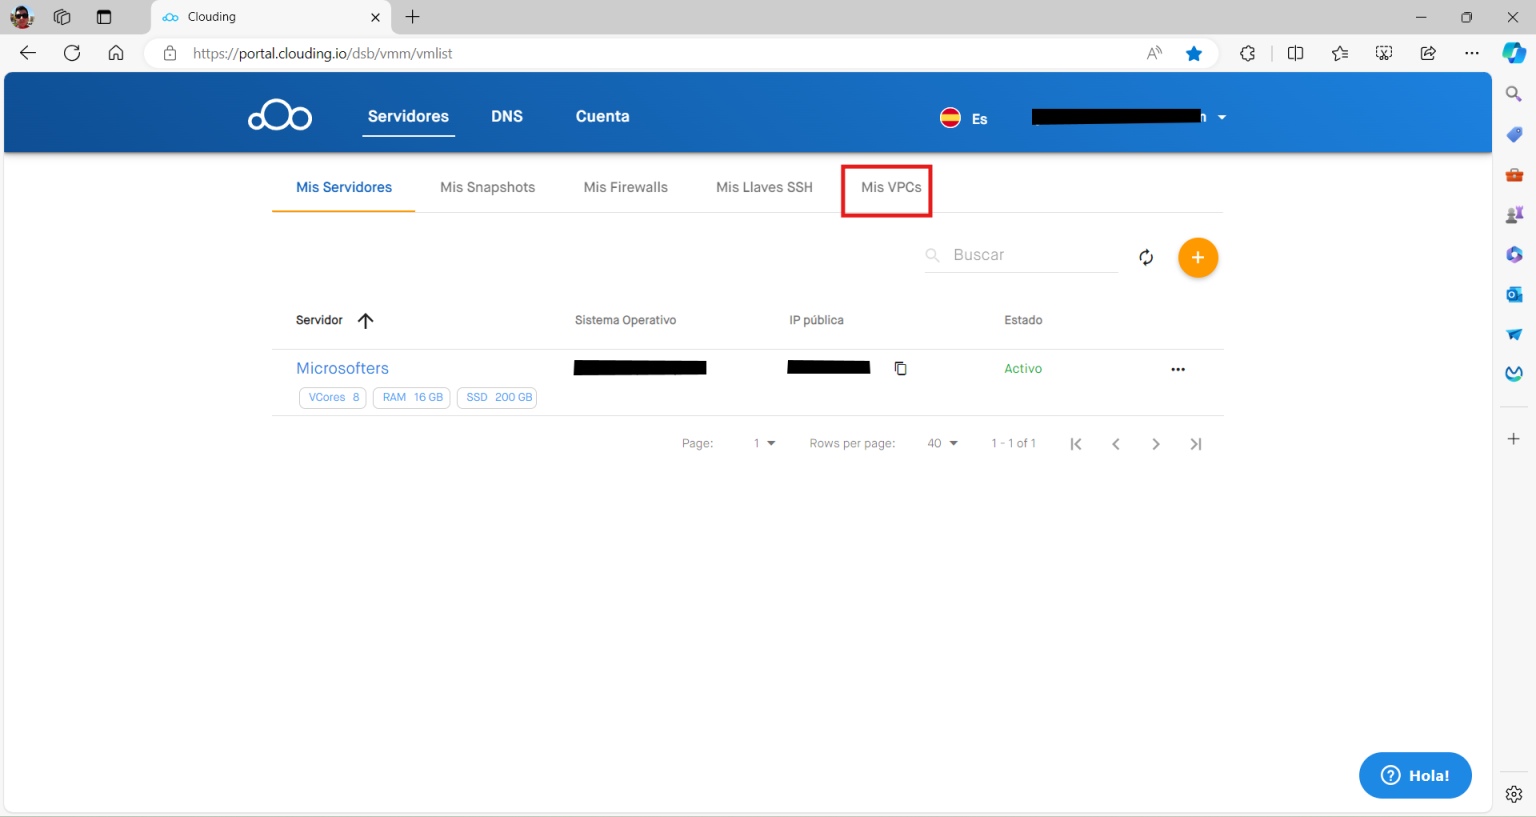The width and height of the screenshot is (1536, 817).
Task: Switch to the Mis Llaves SSH tab
Action: [765, 187]
